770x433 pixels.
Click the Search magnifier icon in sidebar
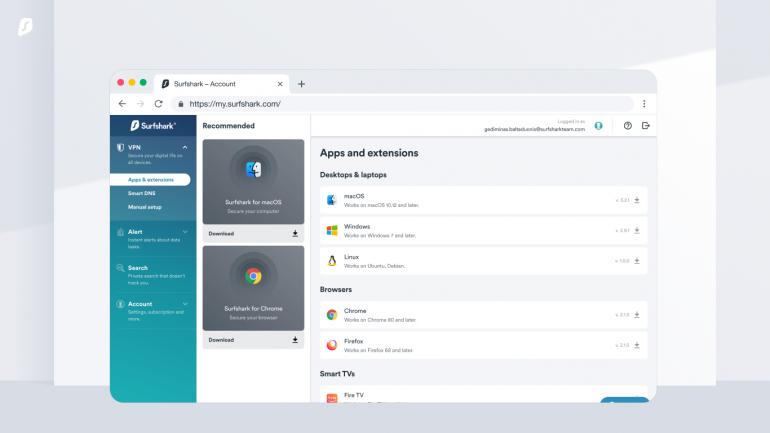pyautogui.click(x=120, y=268)
